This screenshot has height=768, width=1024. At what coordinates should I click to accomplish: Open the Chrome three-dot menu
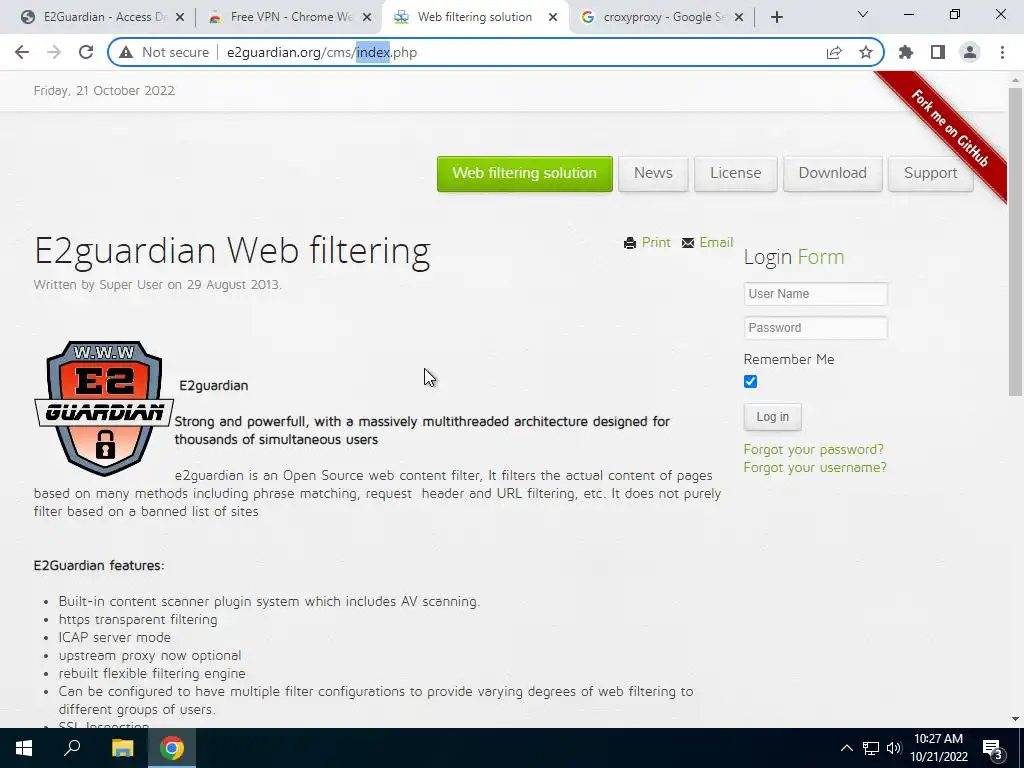tap(1002, 52)
